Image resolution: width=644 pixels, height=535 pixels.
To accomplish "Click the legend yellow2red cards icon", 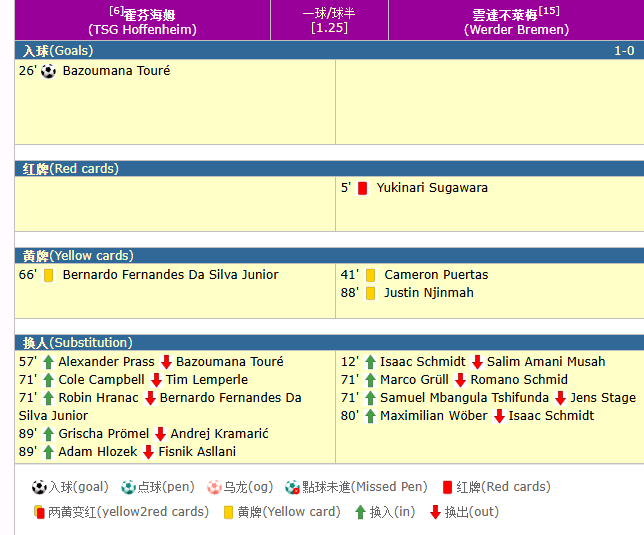I will click(x=39, y=512).
